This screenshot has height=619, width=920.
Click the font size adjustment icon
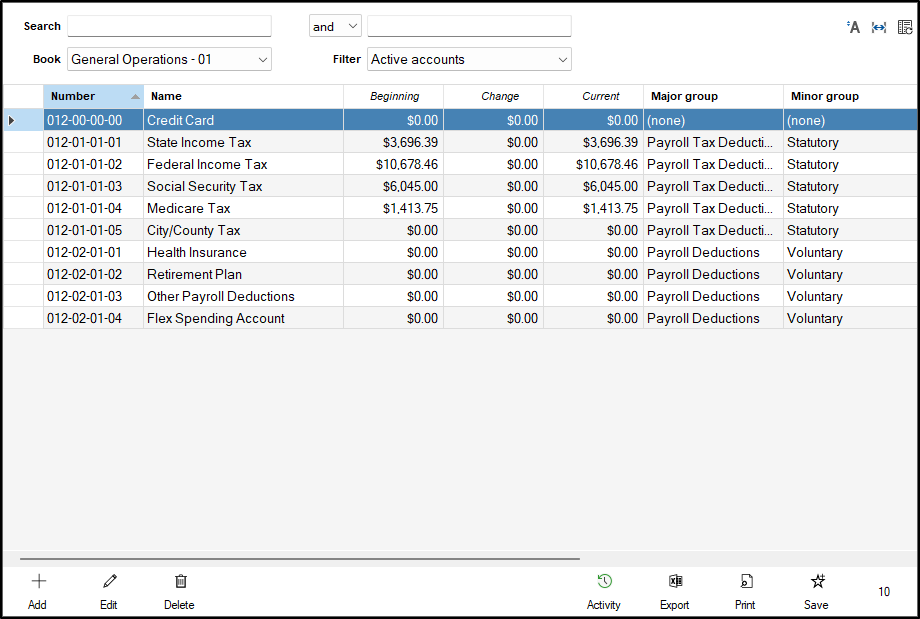point(853,27)
